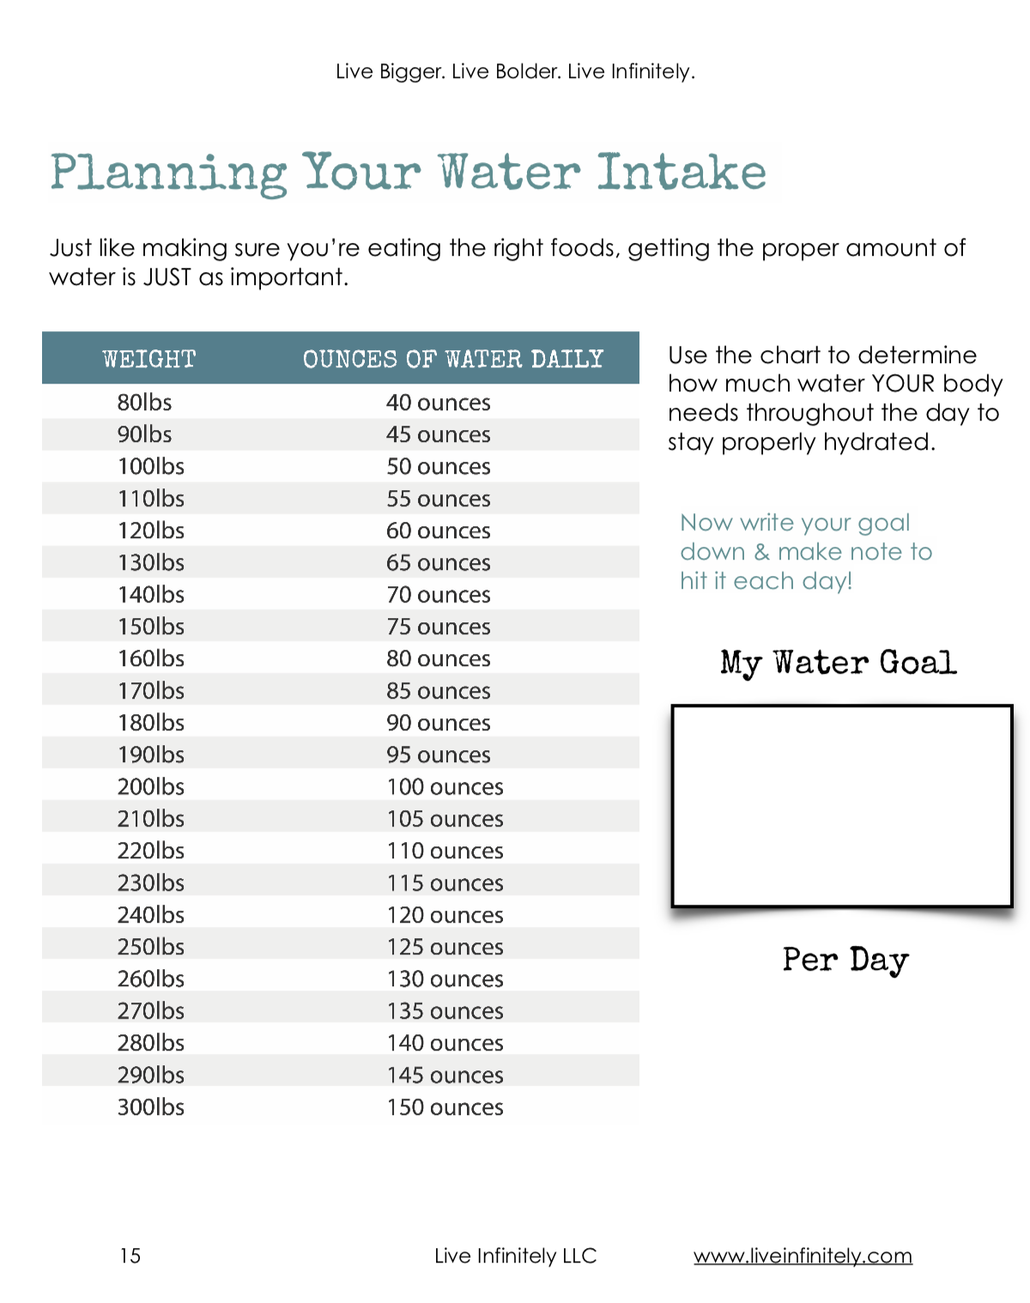The image size is (1030, 1303).
Task: Click the Live Bigger. Live Bolder tagline
Action: tap(515, 71)
